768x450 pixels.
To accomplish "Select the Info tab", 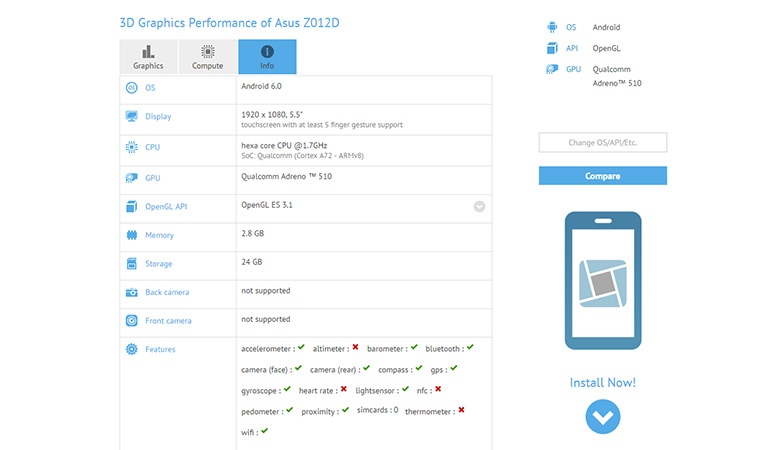I will (x=267, y=57).
